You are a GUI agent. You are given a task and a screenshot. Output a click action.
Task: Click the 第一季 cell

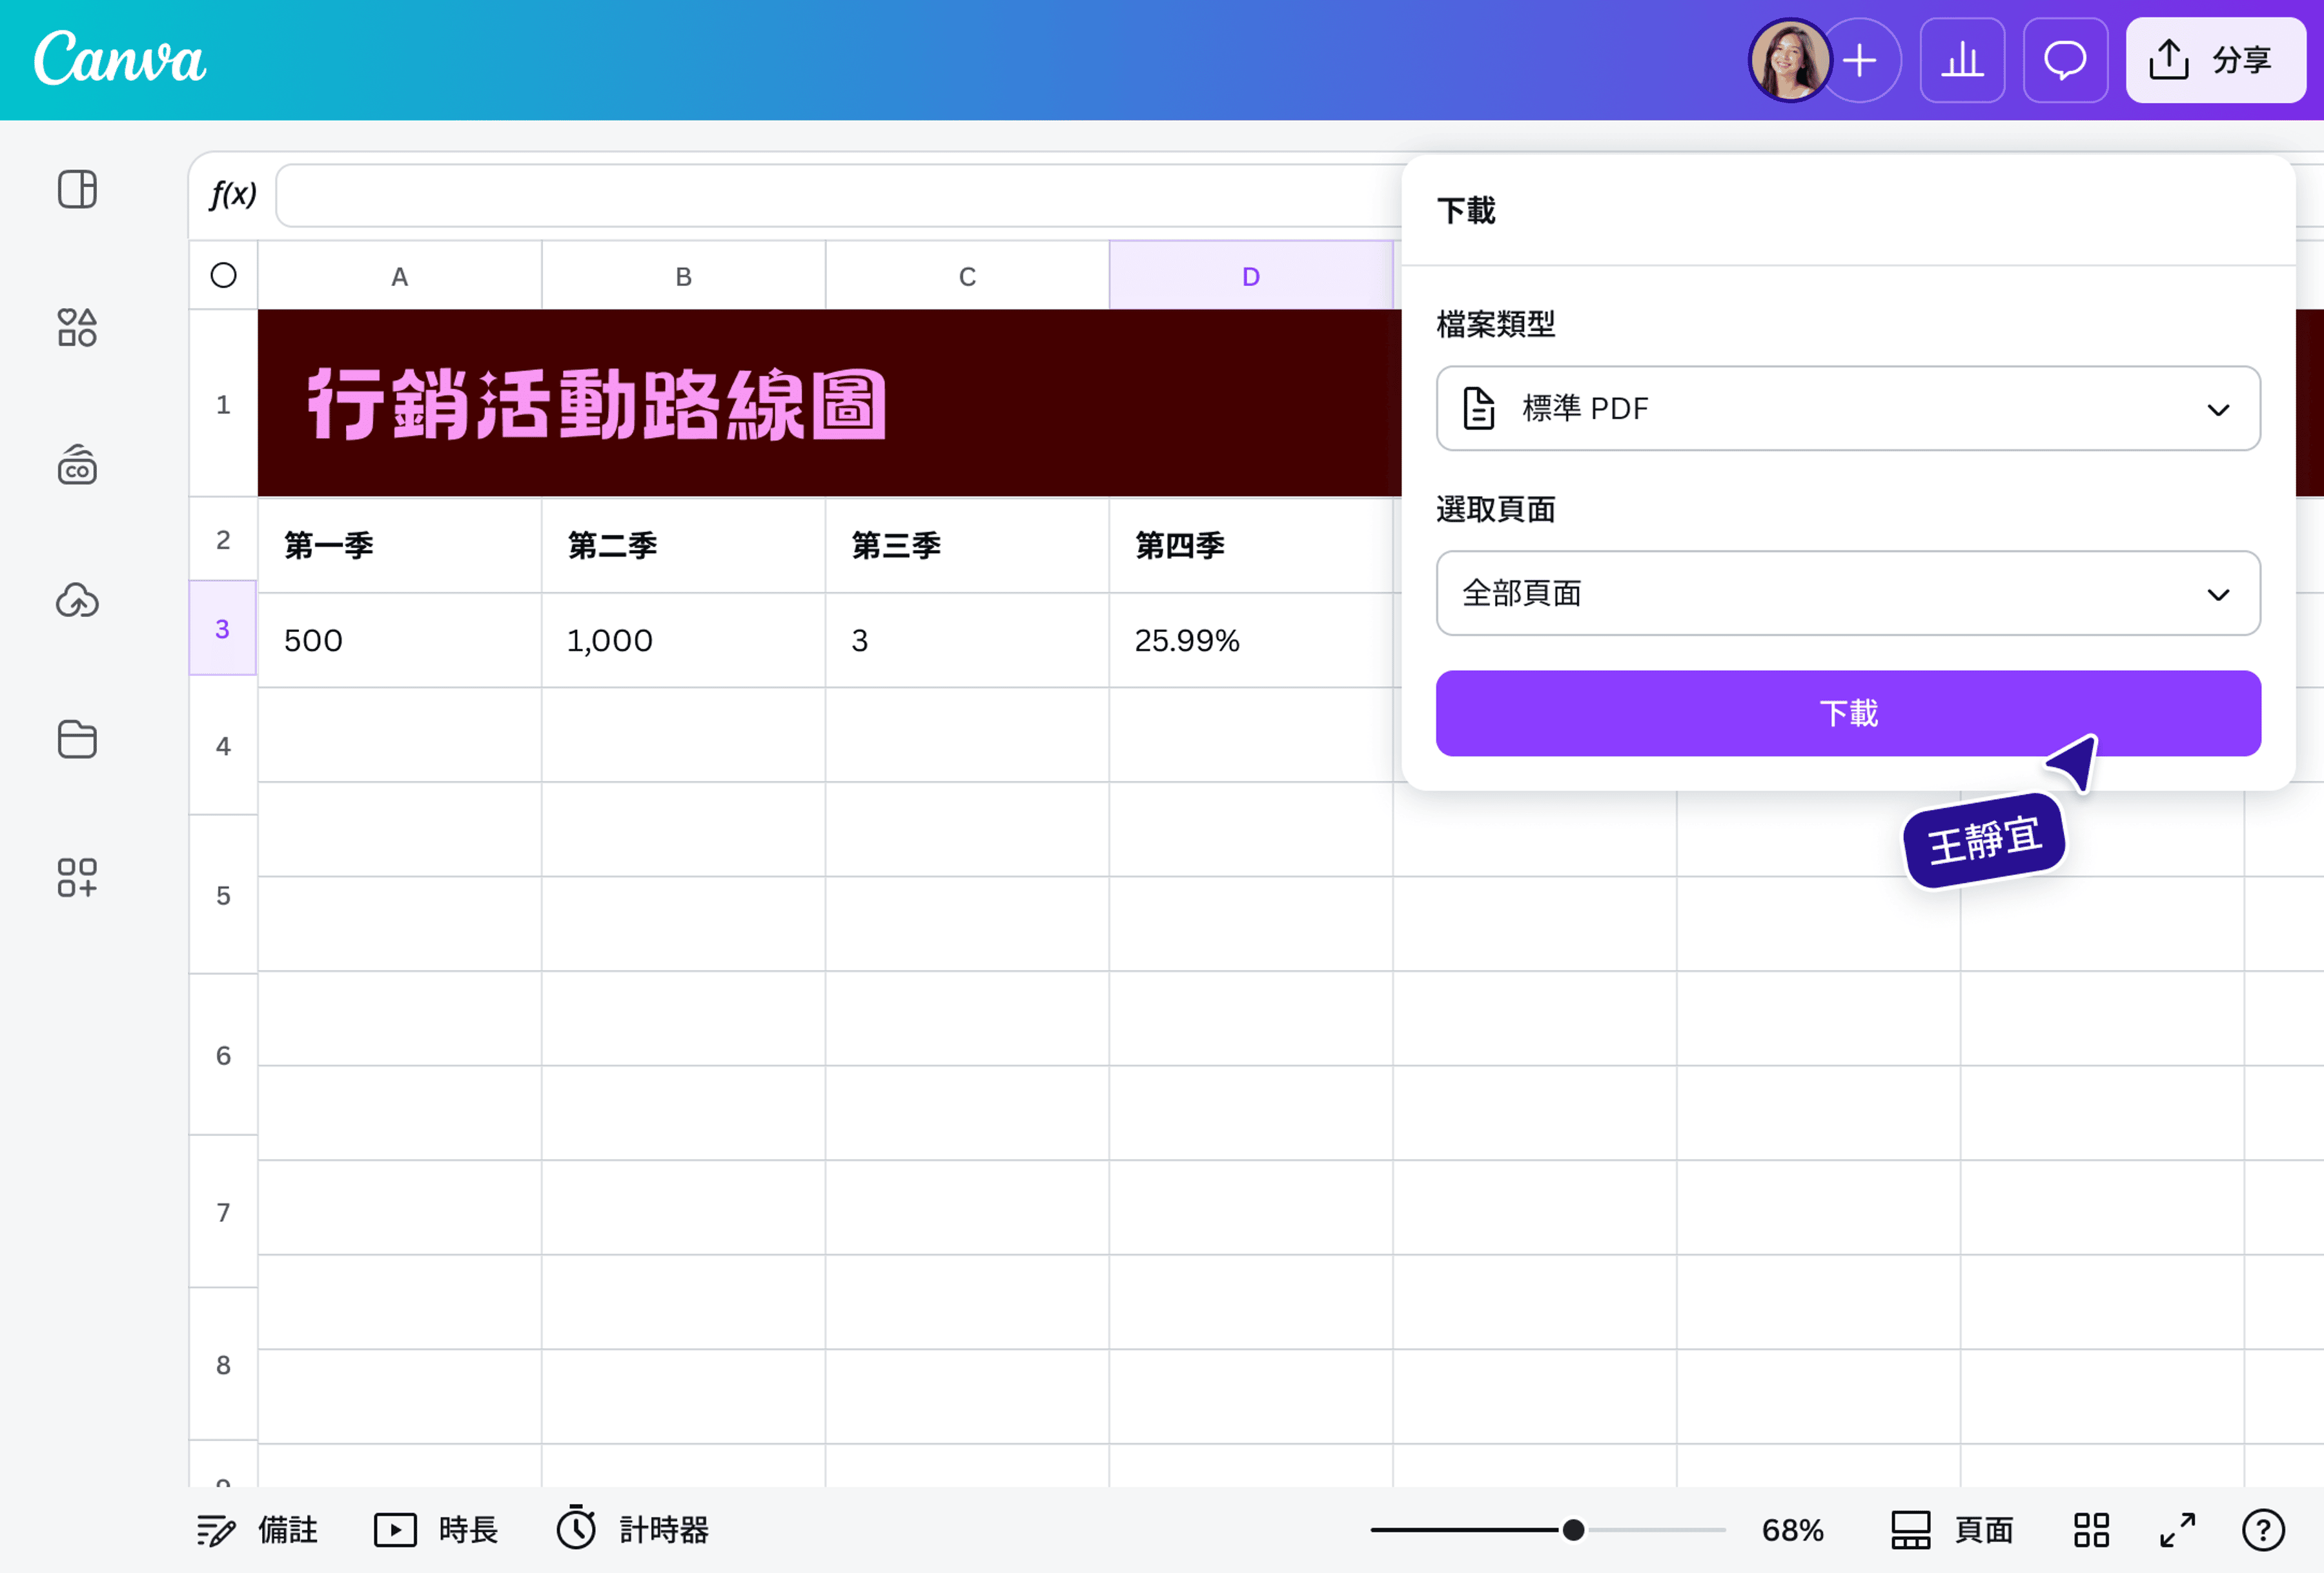tap(399, 545)
